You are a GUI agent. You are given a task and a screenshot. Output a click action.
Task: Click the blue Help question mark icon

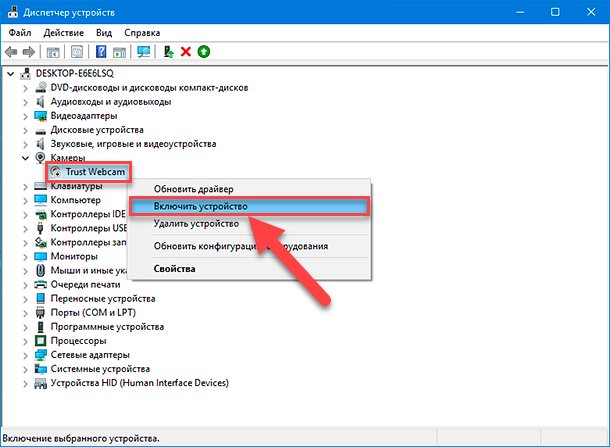point(101,52)
